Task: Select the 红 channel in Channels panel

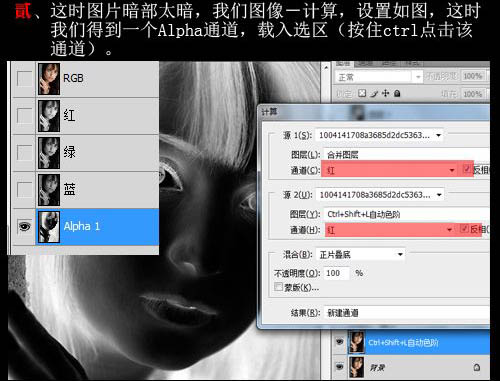Action: click(x=86, y=116)
